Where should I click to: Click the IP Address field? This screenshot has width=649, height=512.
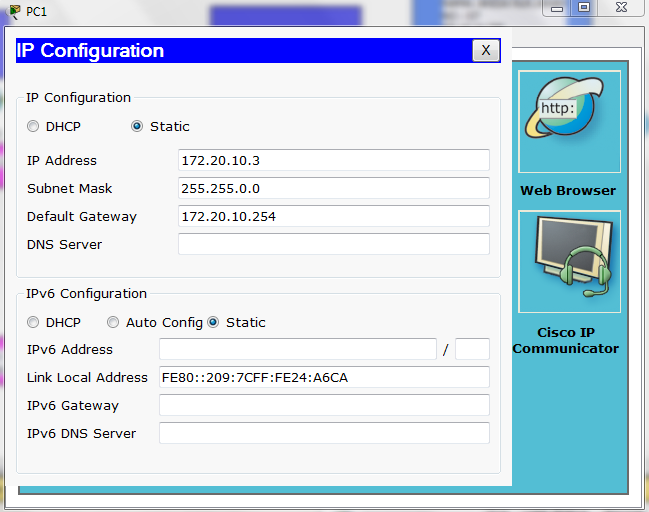click(x=334, y=160)
